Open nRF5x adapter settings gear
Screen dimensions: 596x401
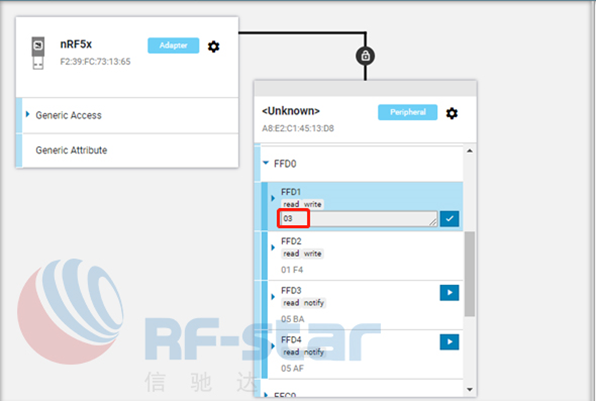tap(214, 46)
